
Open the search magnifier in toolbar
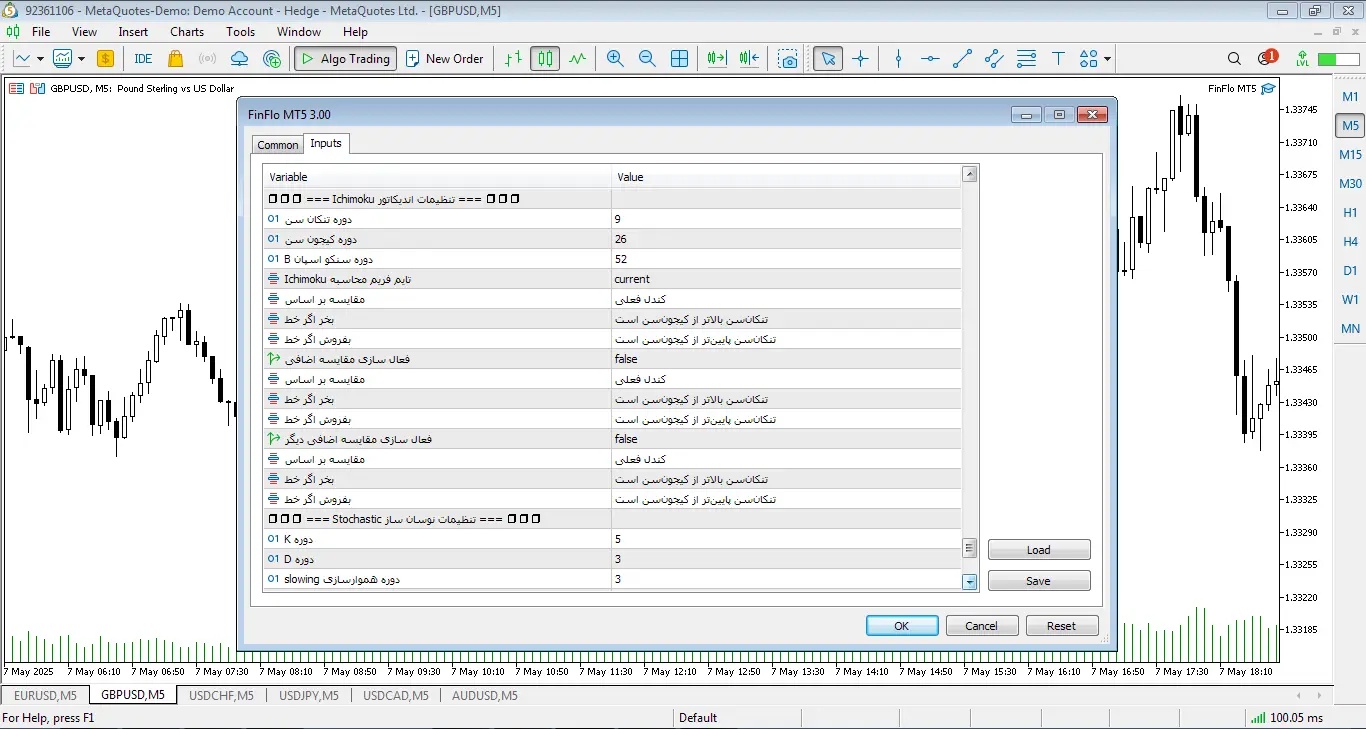1234,59
